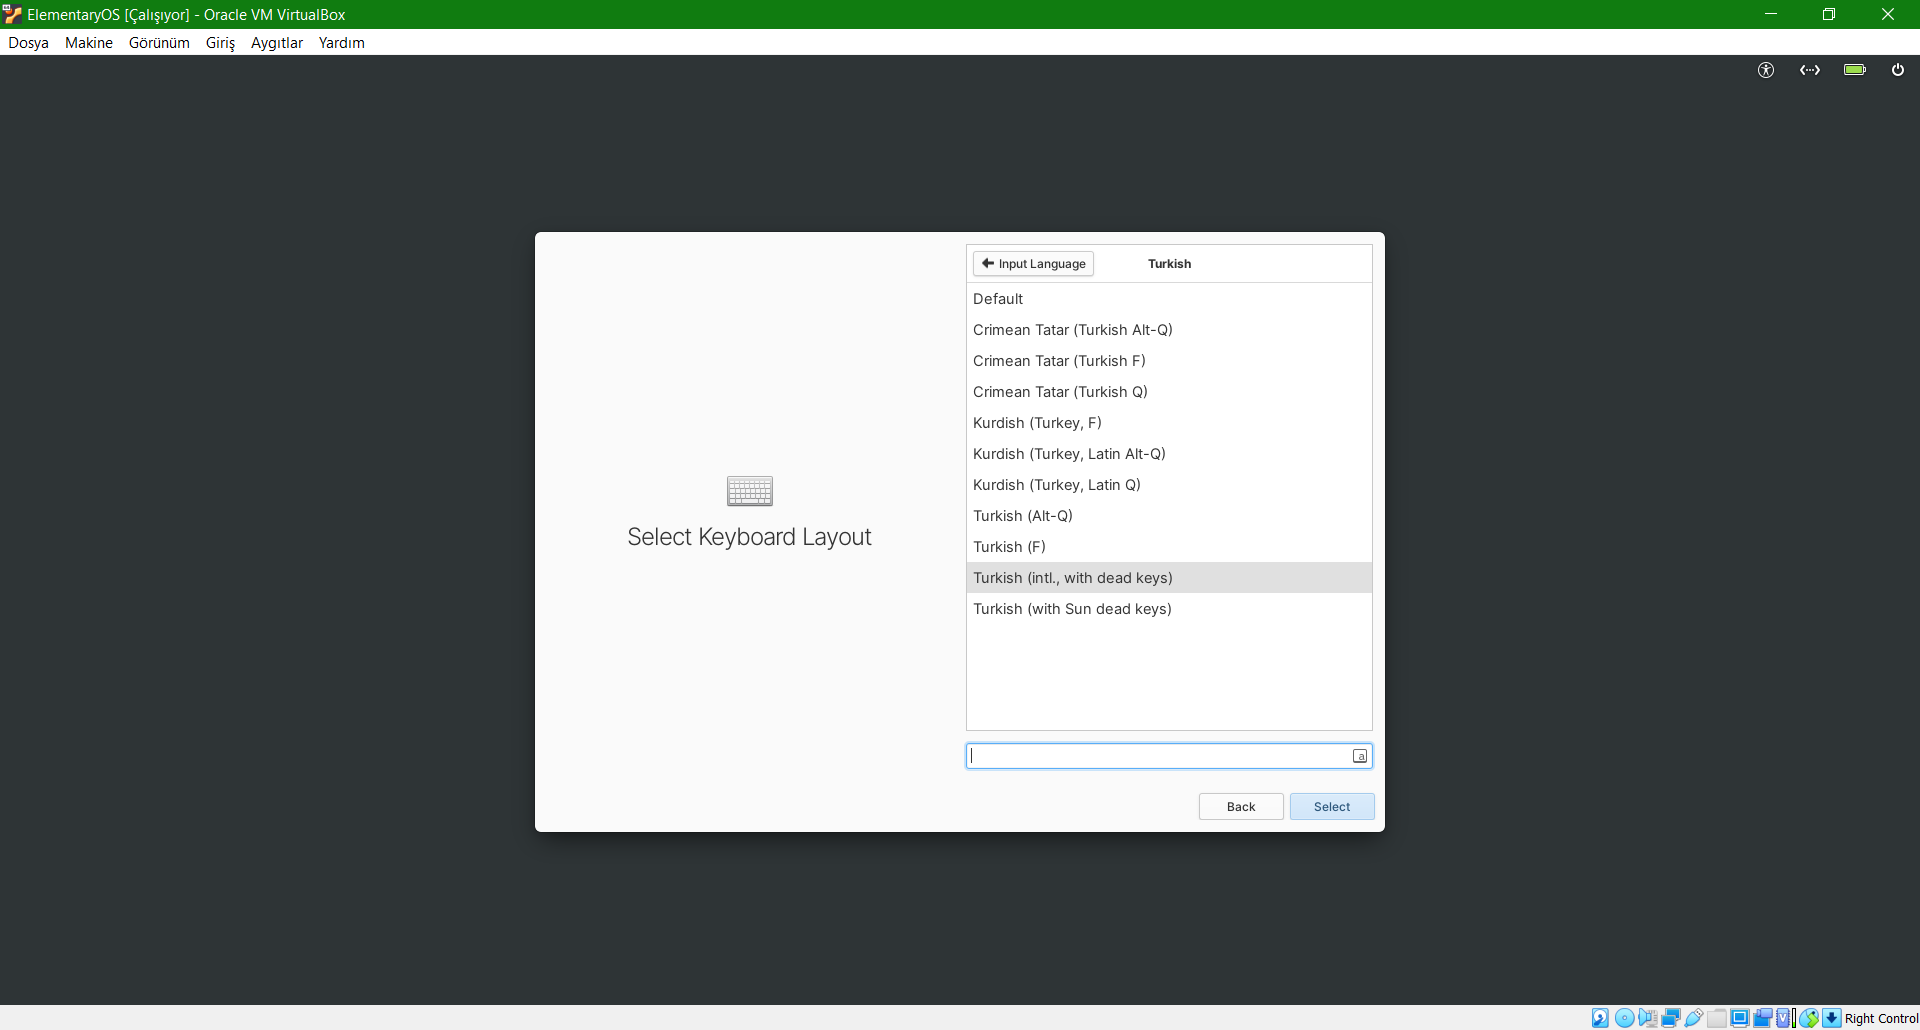Select Crimean Tatar (Turkish Alt-Q)
This screenshot has width=1920, height=1030.
click(x=1169, y=330)
